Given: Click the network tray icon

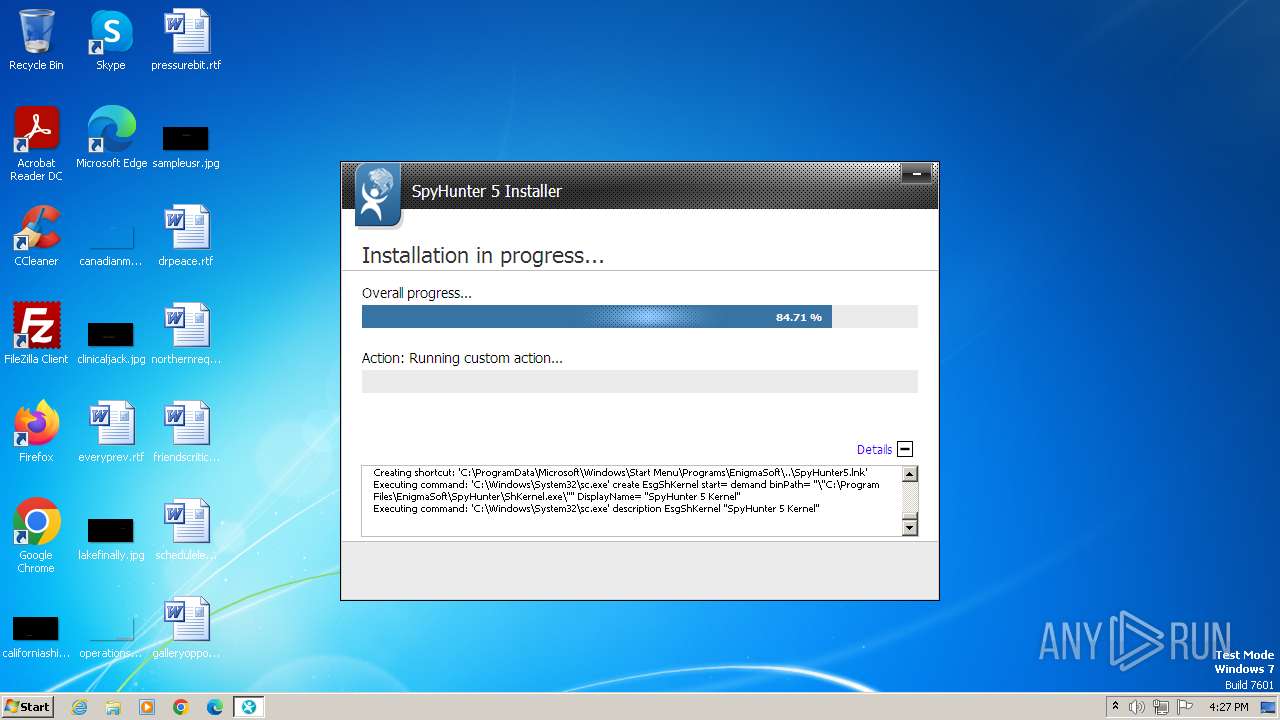Looking at the screenshot, I should (1161, 707).
